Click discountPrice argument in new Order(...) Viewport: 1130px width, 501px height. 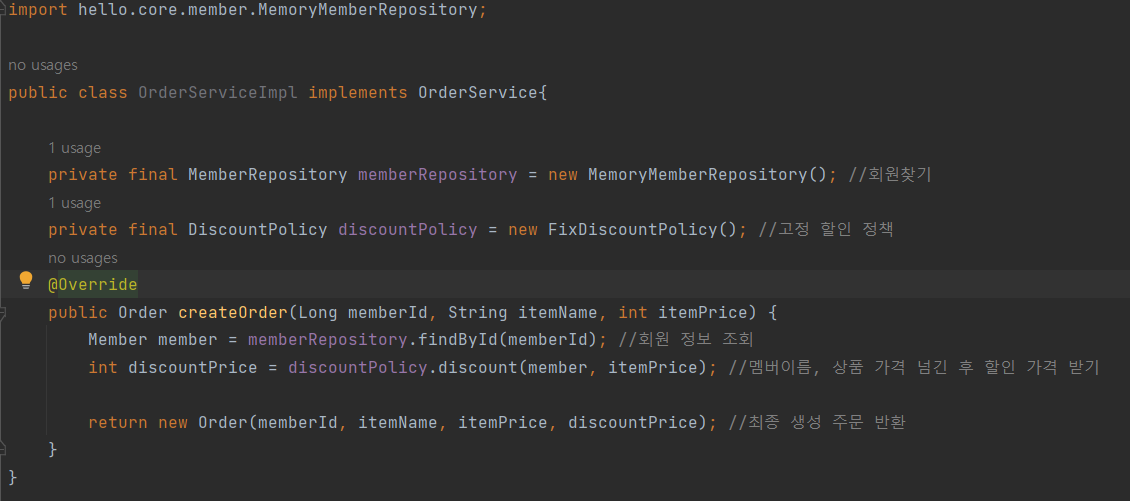(x=633, y=422)
